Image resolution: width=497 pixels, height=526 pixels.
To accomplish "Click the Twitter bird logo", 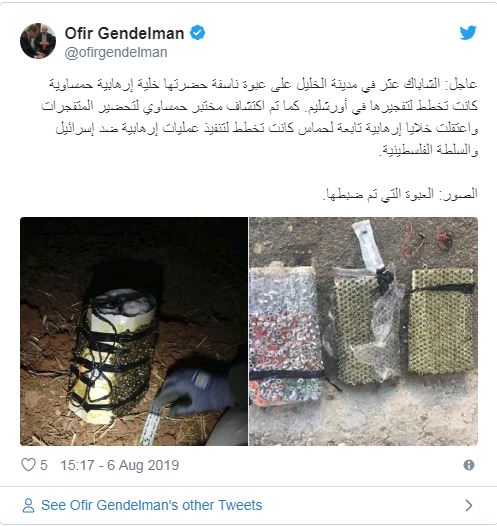I will [468, 33].
